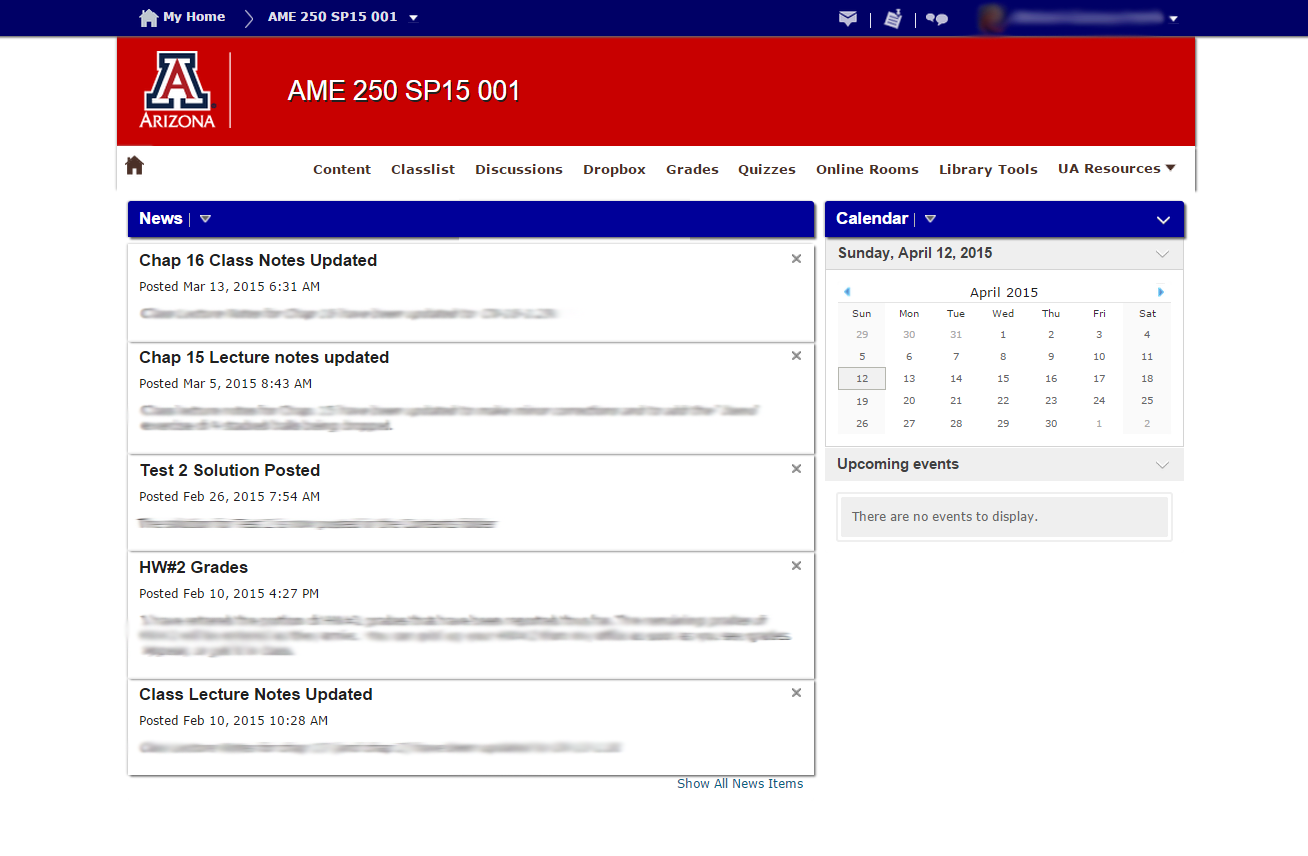Select April 15 in the calendar

(x=1003, y=379)
